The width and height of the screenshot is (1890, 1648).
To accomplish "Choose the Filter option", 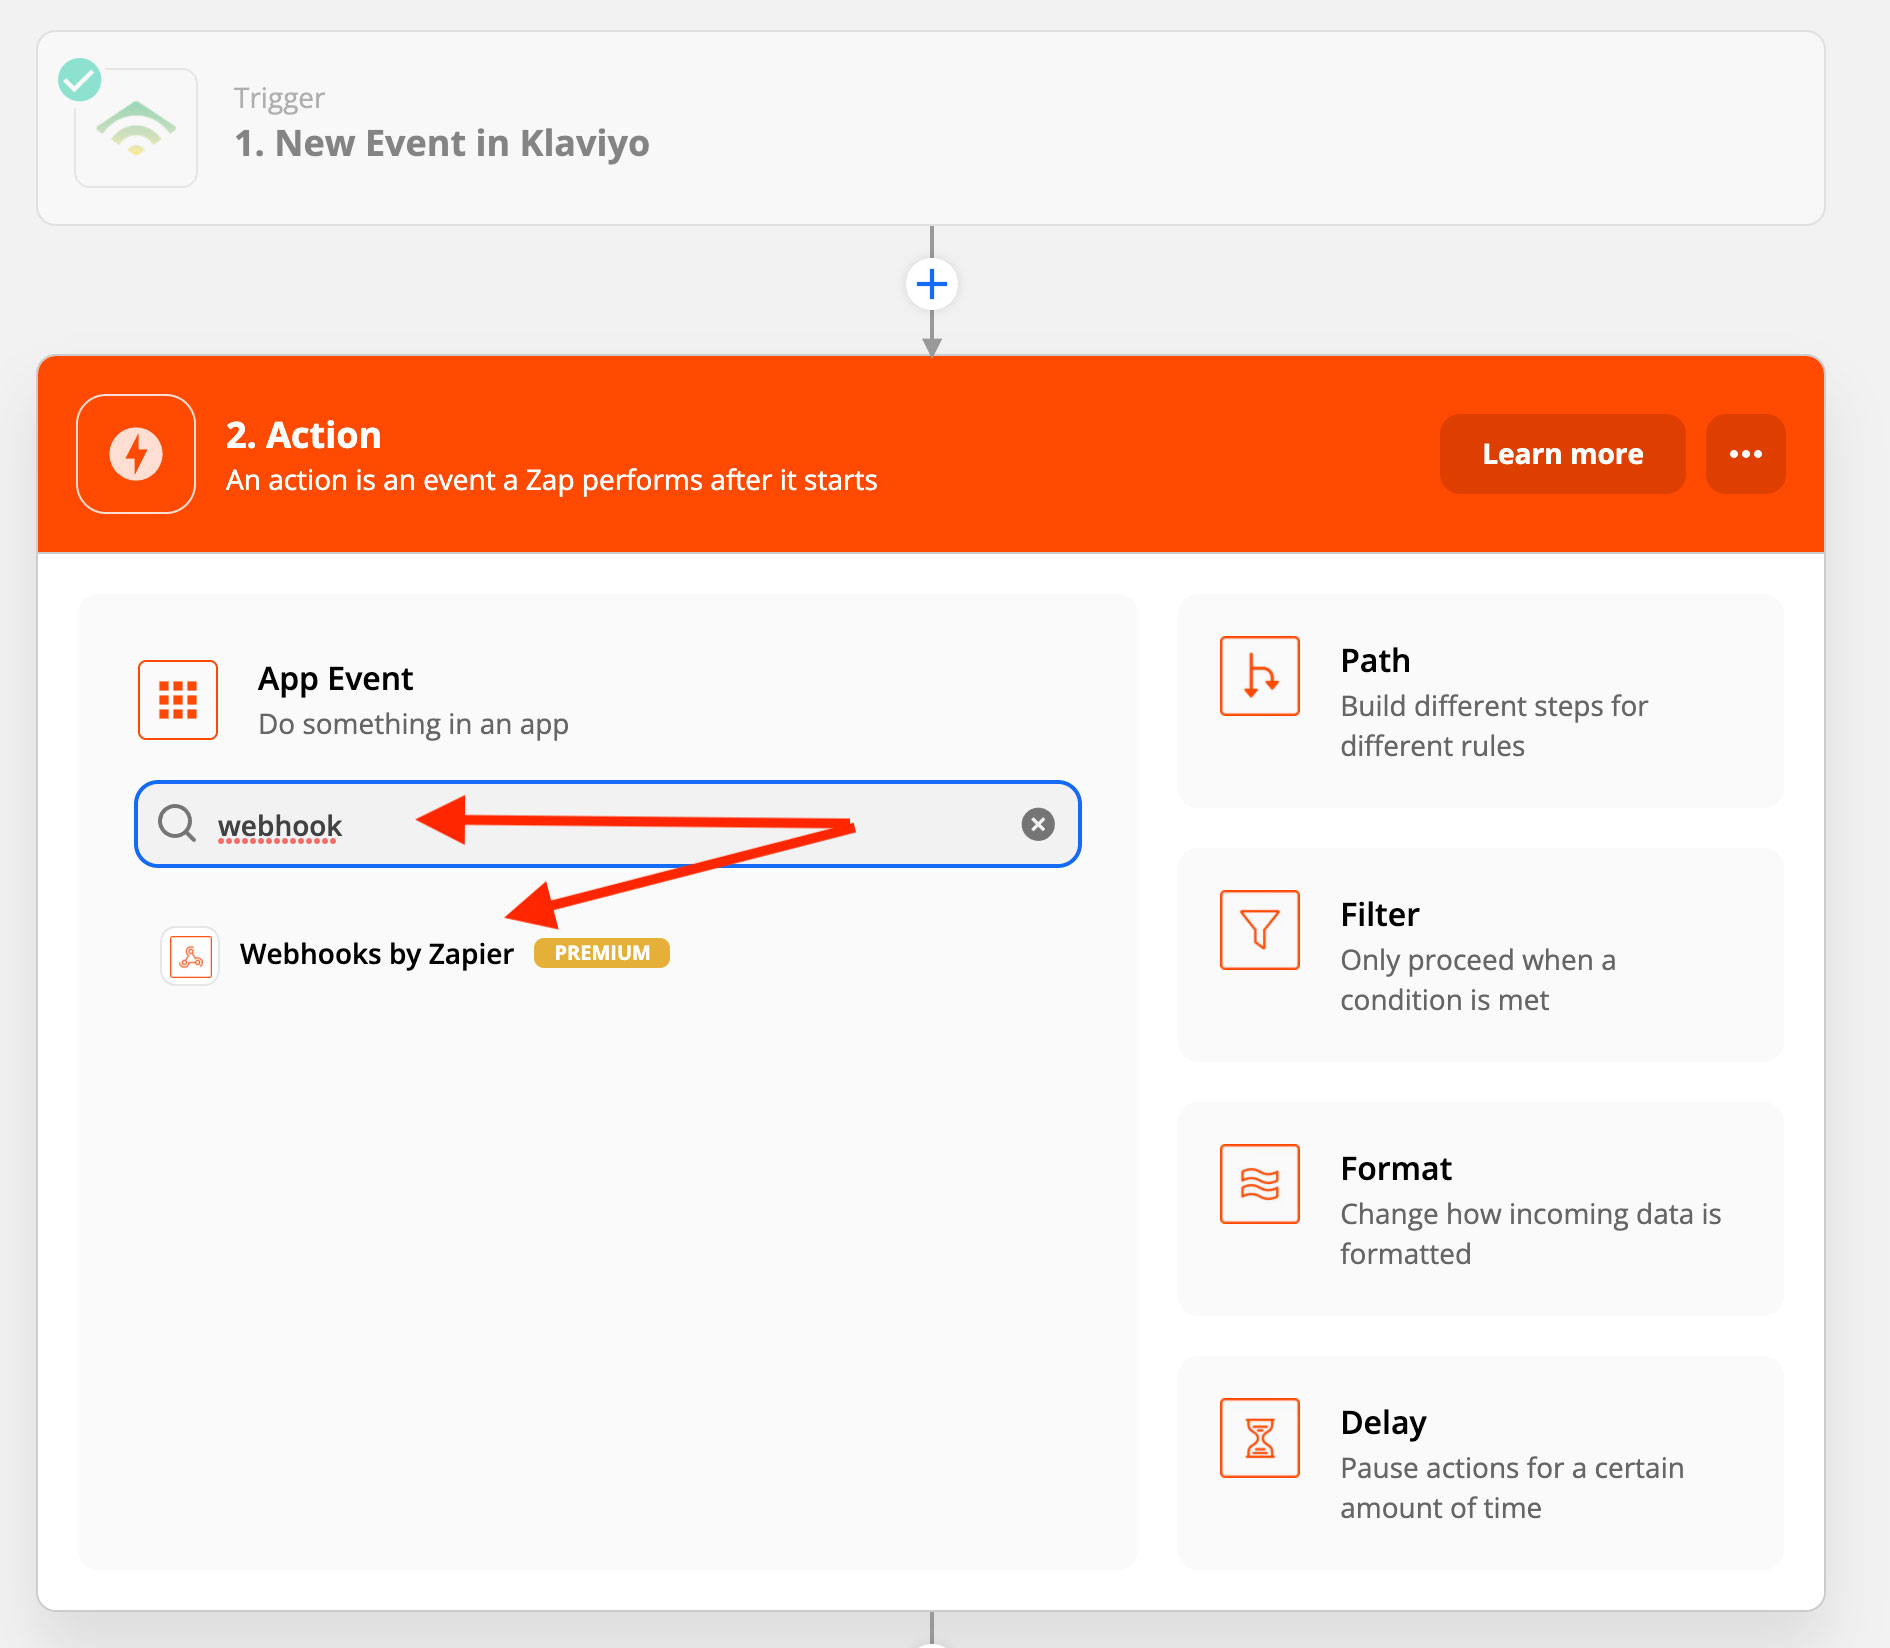I will click(1481, 955).
